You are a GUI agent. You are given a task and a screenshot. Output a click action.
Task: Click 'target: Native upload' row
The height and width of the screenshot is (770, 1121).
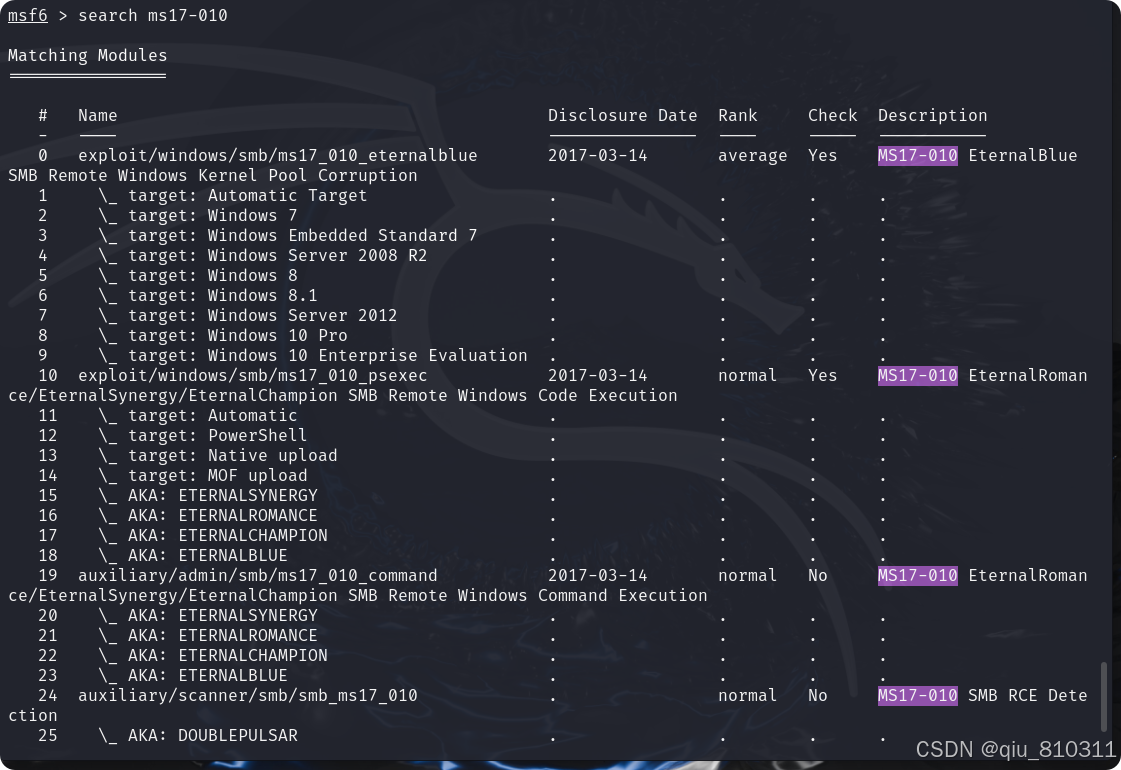click(217, 455)
